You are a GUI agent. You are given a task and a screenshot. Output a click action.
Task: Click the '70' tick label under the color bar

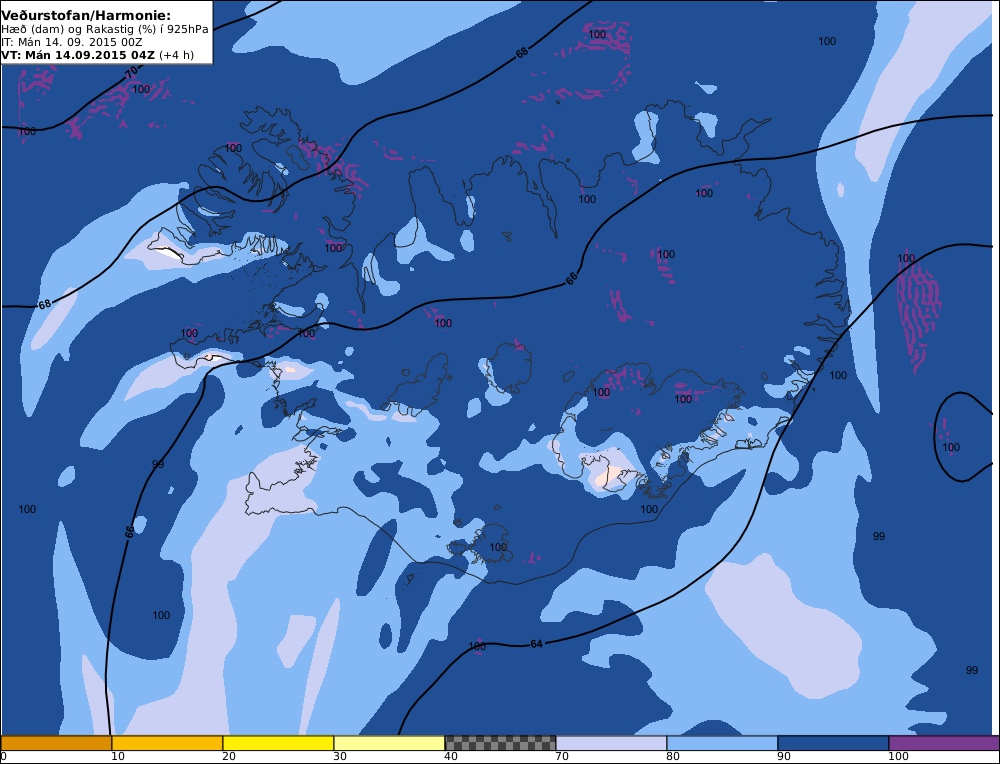pos(562,757)
